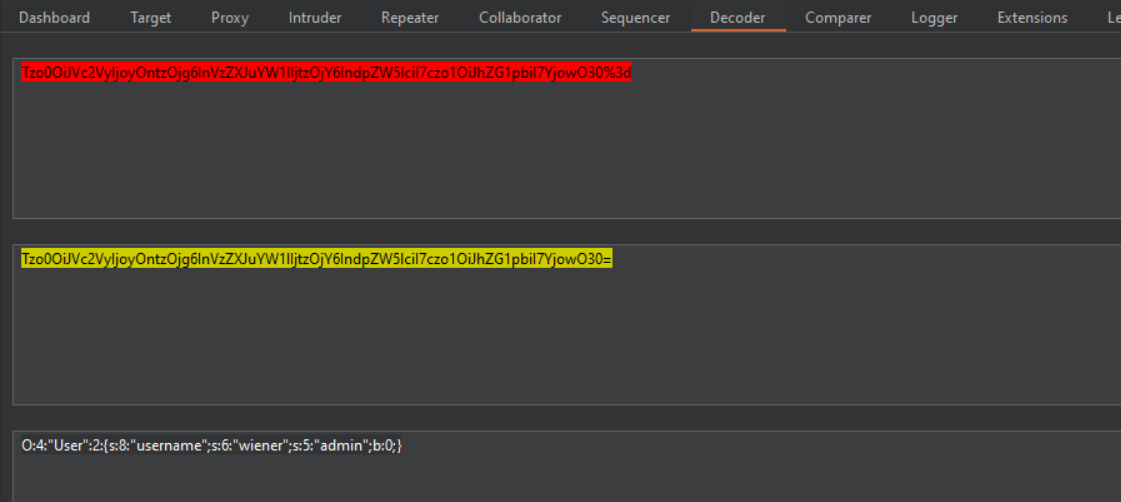Go to the Extensions tab

1032,18
